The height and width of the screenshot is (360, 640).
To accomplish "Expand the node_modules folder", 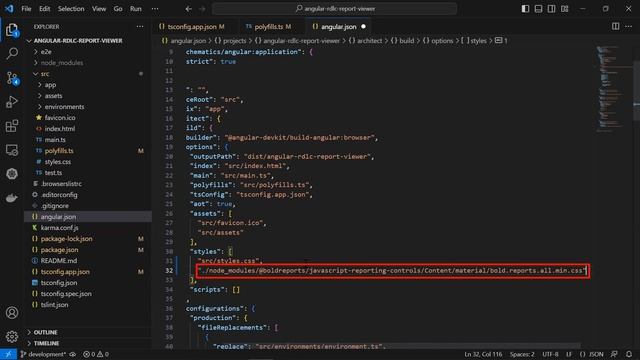I will pyautogui.click(x=62, y=63).
